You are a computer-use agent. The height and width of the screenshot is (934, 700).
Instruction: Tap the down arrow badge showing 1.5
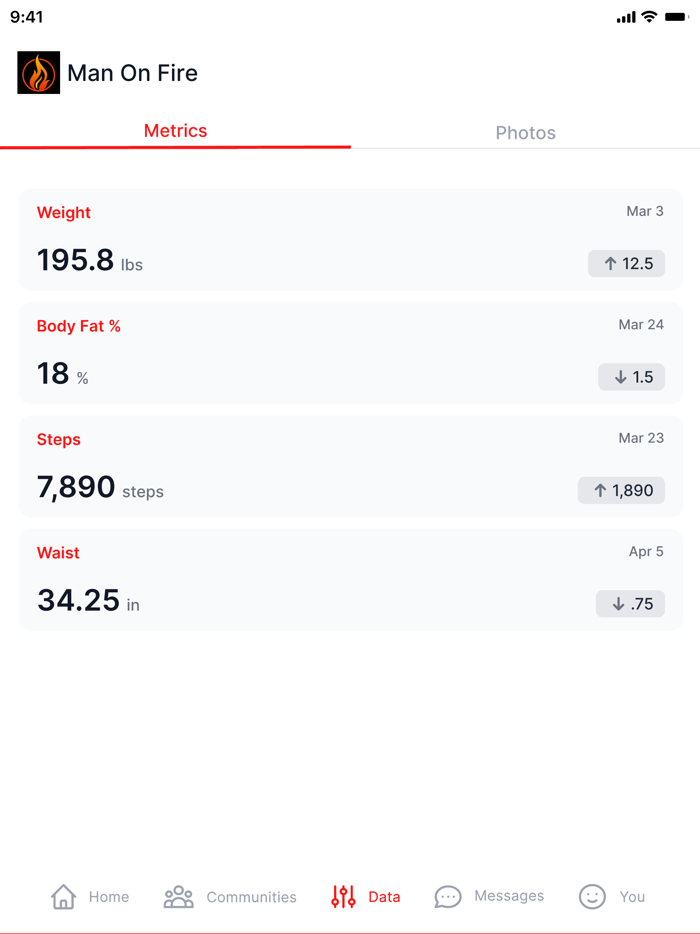point(631,377)
